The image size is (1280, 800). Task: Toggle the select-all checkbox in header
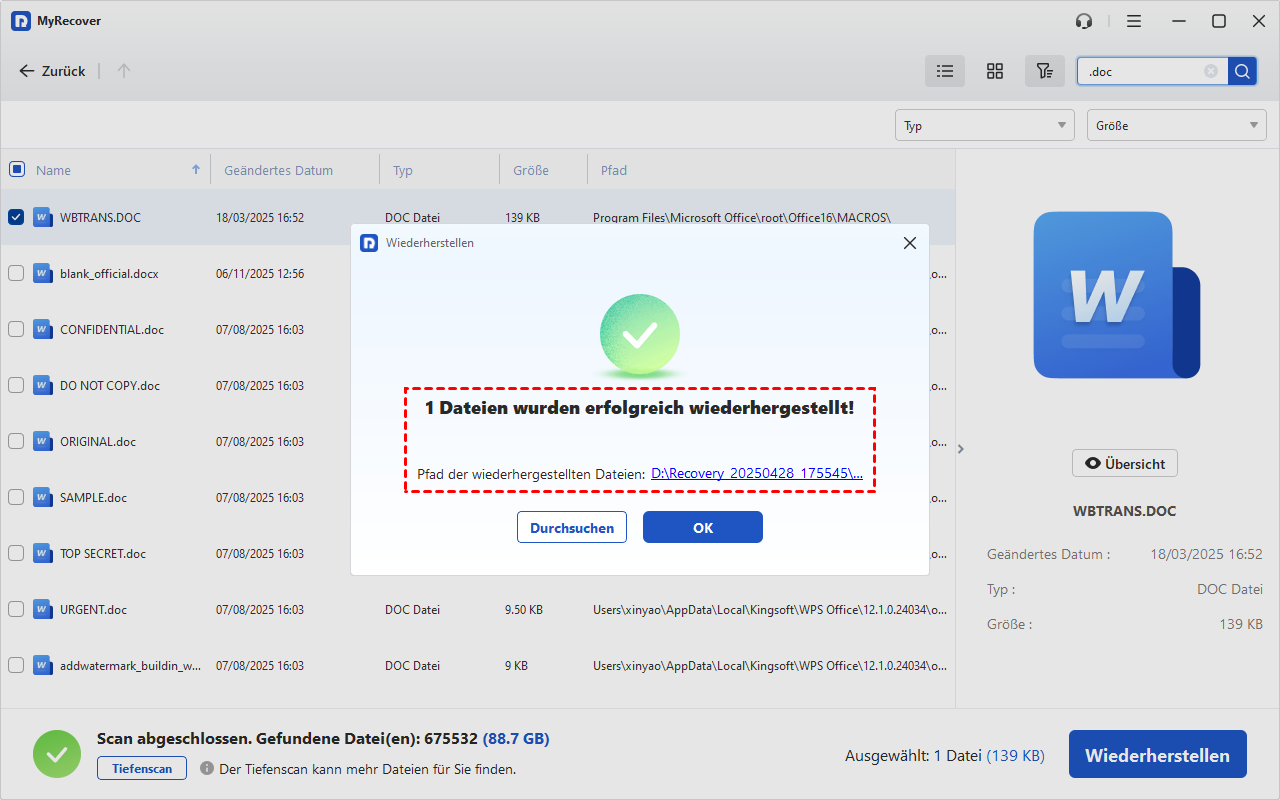(17, 170)
